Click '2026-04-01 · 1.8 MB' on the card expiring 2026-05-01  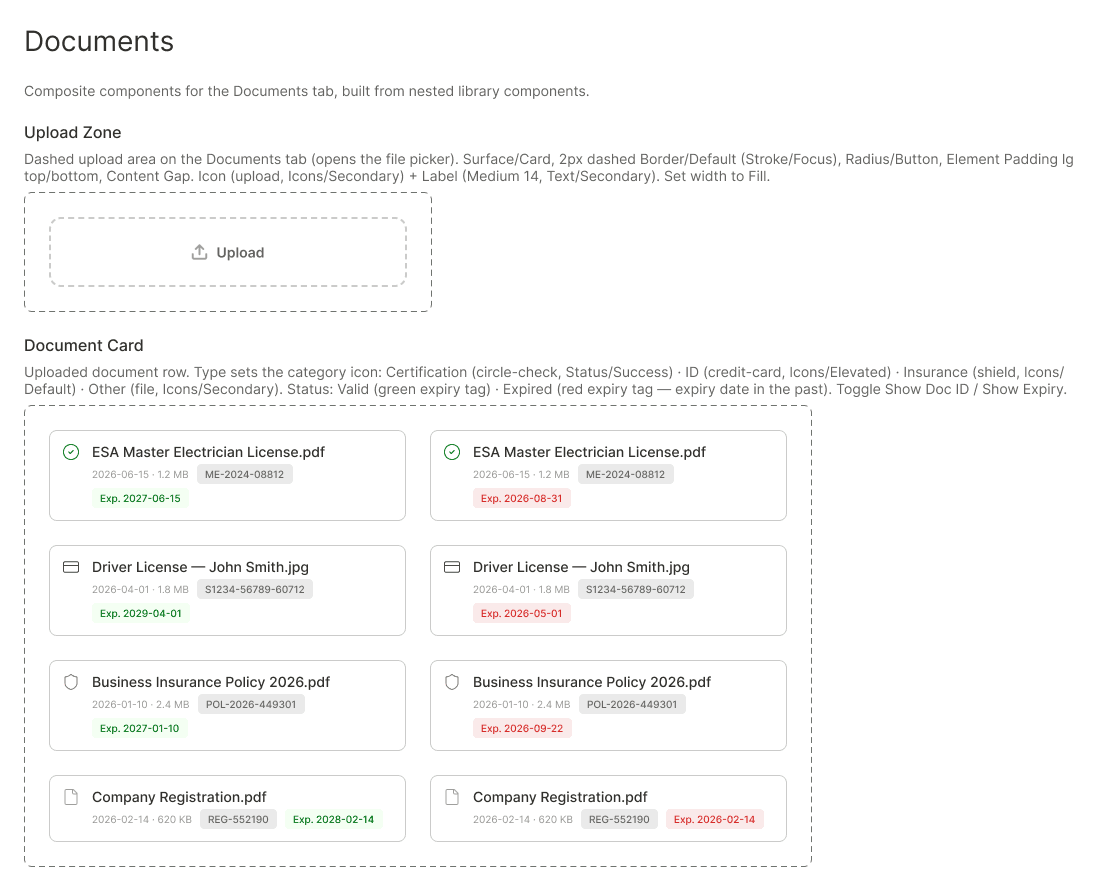(x=521, y=589)
